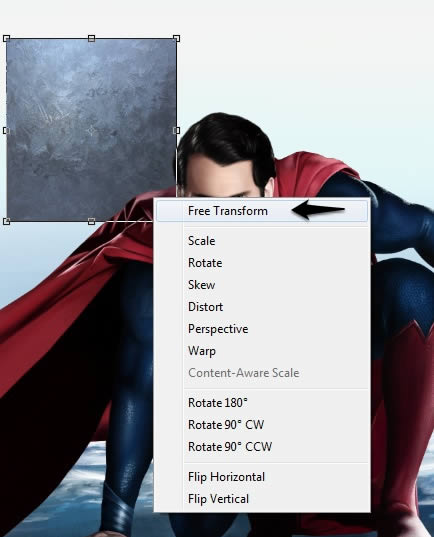Click the transform center reference point
This screenshot has width=434, height=537.
coord(91,130)
